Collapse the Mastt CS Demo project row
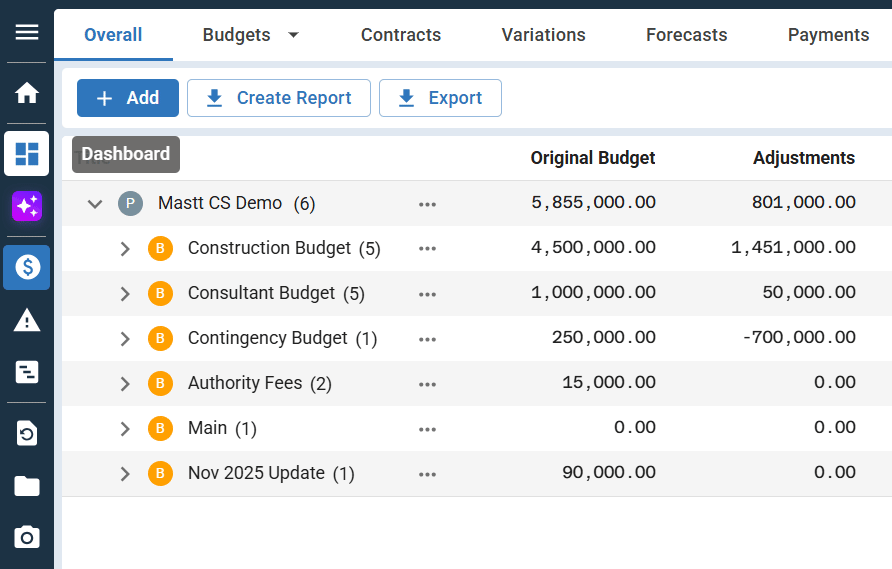892x569 pixels. click(95, 204)
